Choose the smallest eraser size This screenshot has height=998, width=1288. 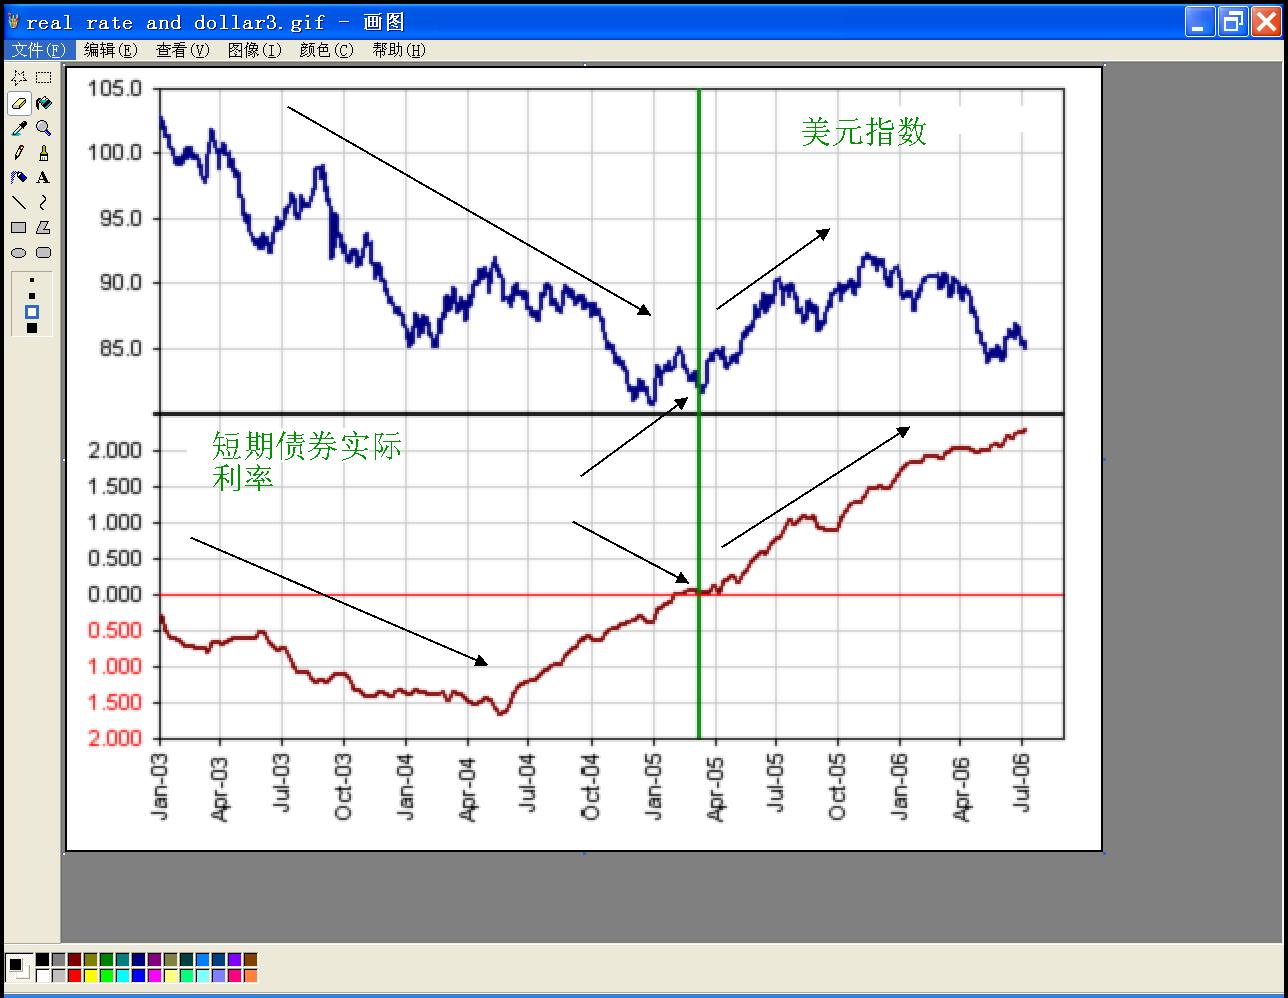click(x=32, y=281)
